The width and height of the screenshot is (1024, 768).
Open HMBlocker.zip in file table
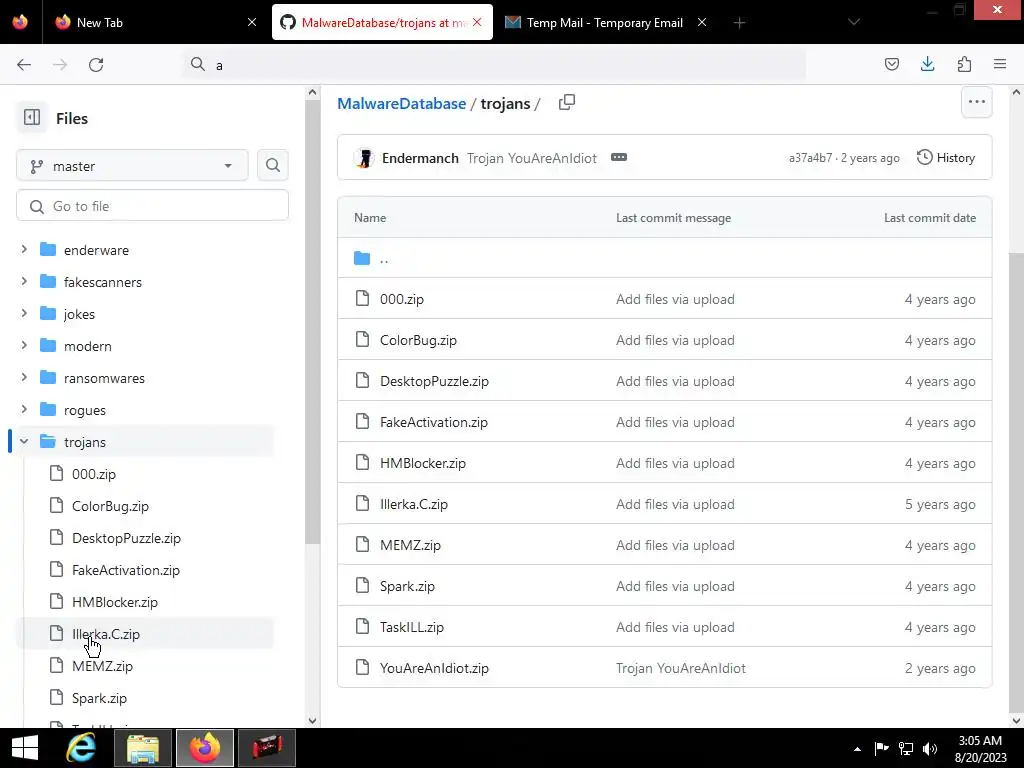[423, 463]
